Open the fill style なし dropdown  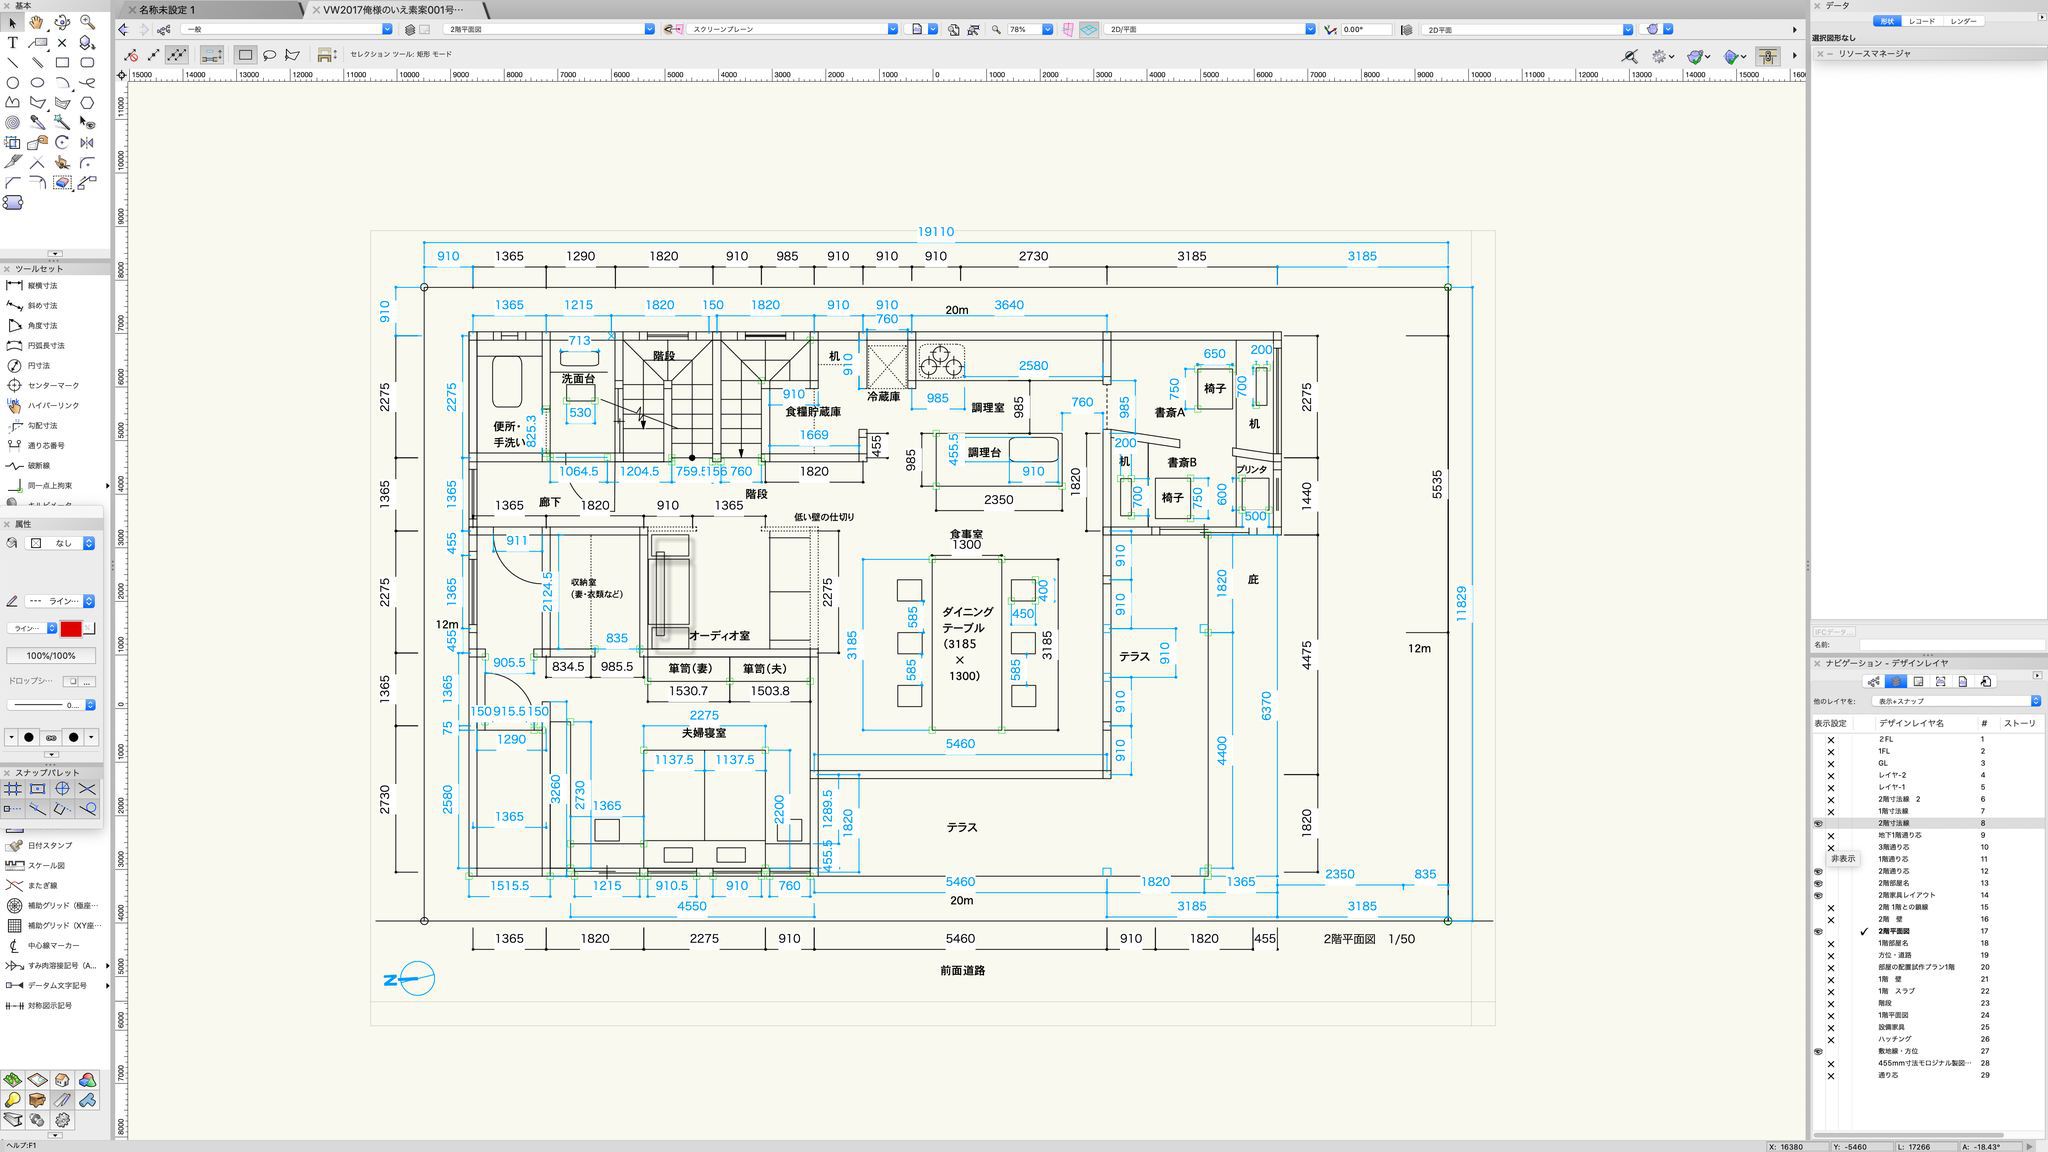coord(62,543)
